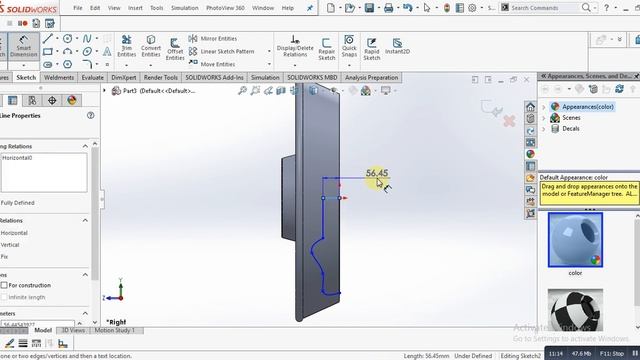Switch to the Weldments tab
640x360 pixels.
(x=59, y=78)
